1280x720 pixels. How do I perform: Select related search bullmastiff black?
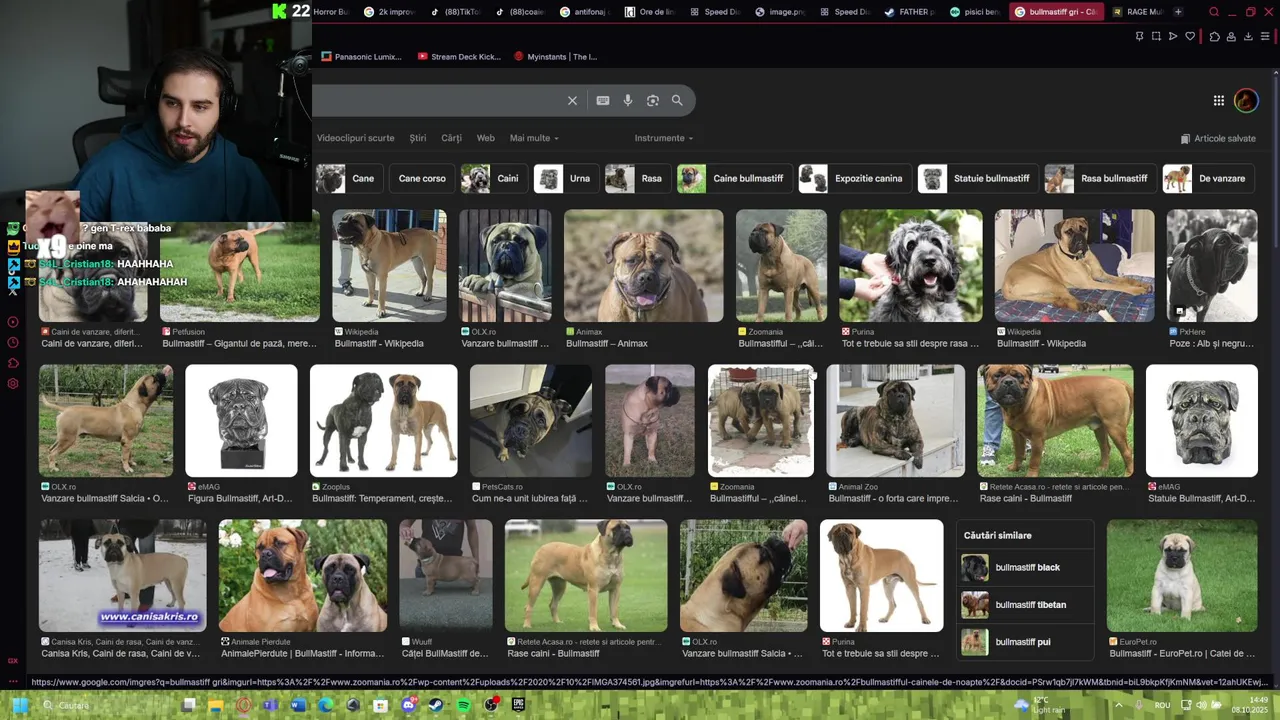(1025, 568)
